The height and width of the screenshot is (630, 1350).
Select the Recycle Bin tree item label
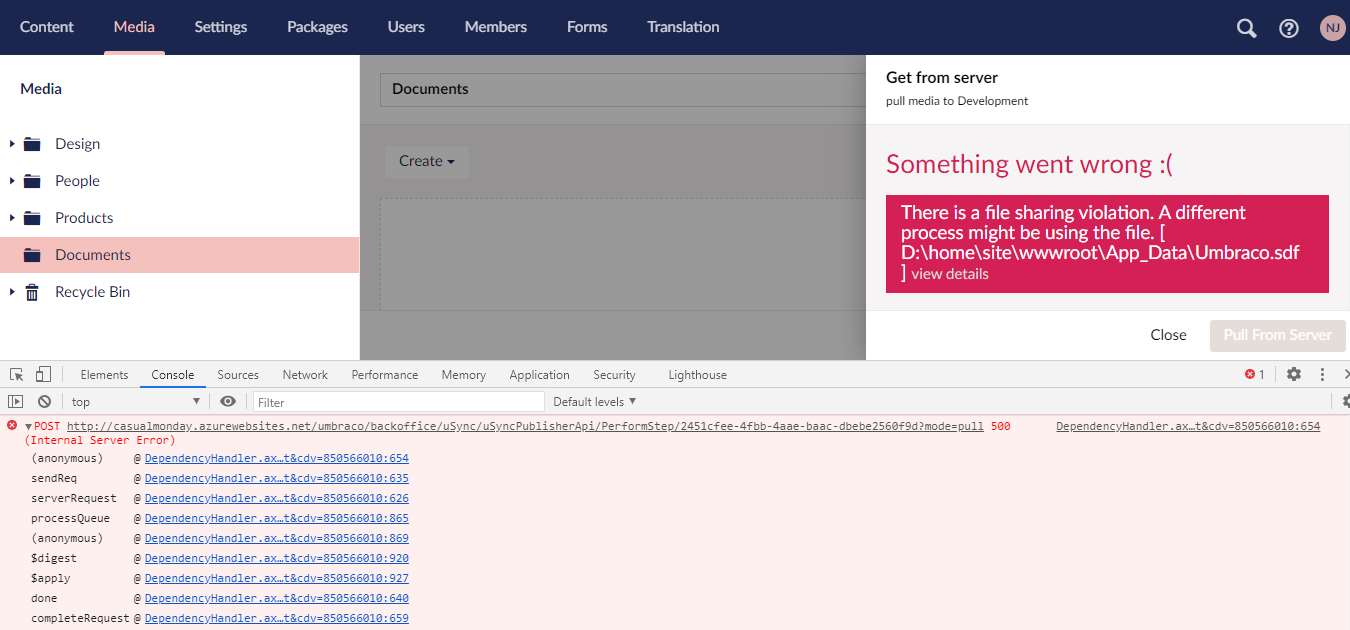pos(93,292)
